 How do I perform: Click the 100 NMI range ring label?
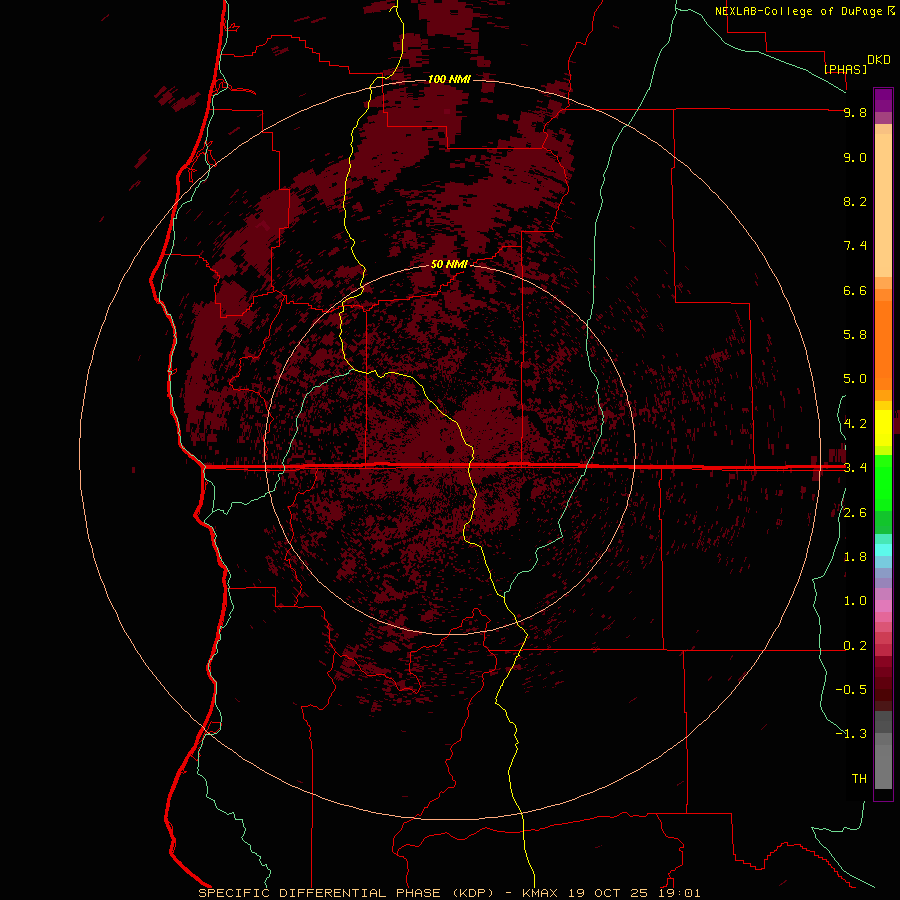click(x=449, y=79)
